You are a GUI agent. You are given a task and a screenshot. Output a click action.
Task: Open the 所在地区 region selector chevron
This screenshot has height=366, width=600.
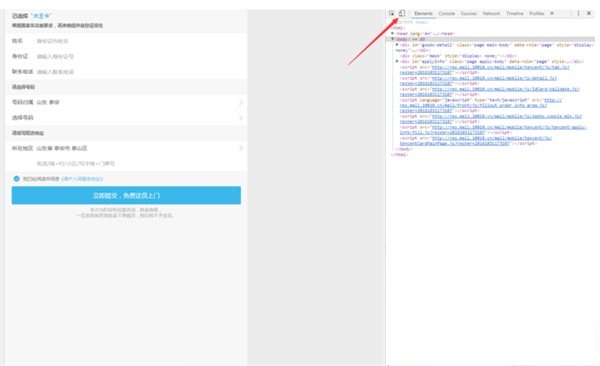(x=241, y=148)
